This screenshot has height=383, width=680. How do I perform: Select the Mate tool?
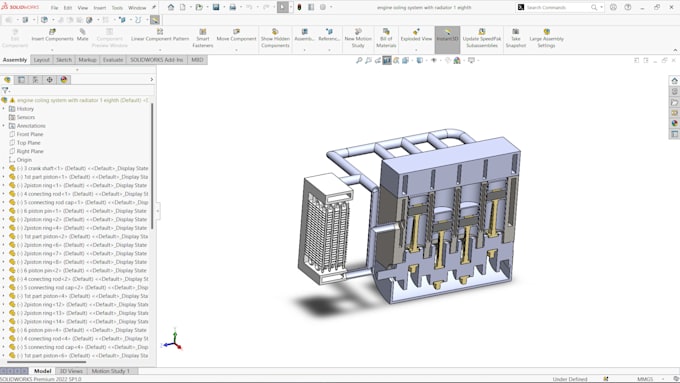coord(82,35)
